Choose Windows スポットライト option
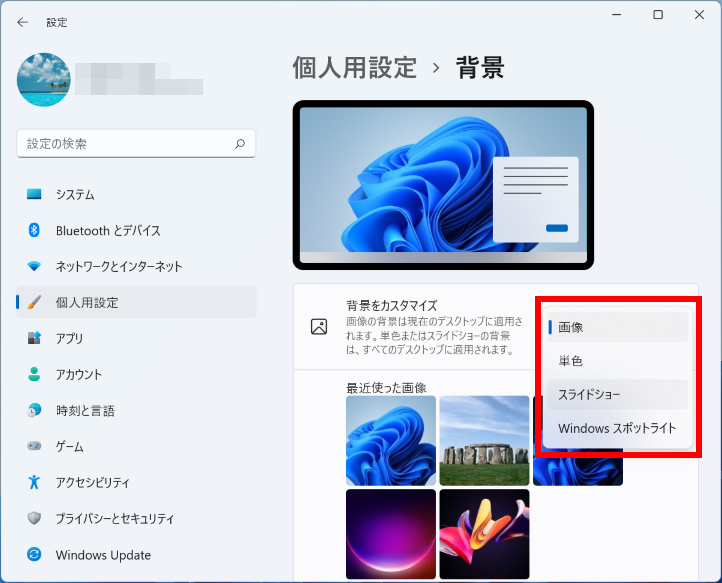722x583 pixels. [617, 428]
